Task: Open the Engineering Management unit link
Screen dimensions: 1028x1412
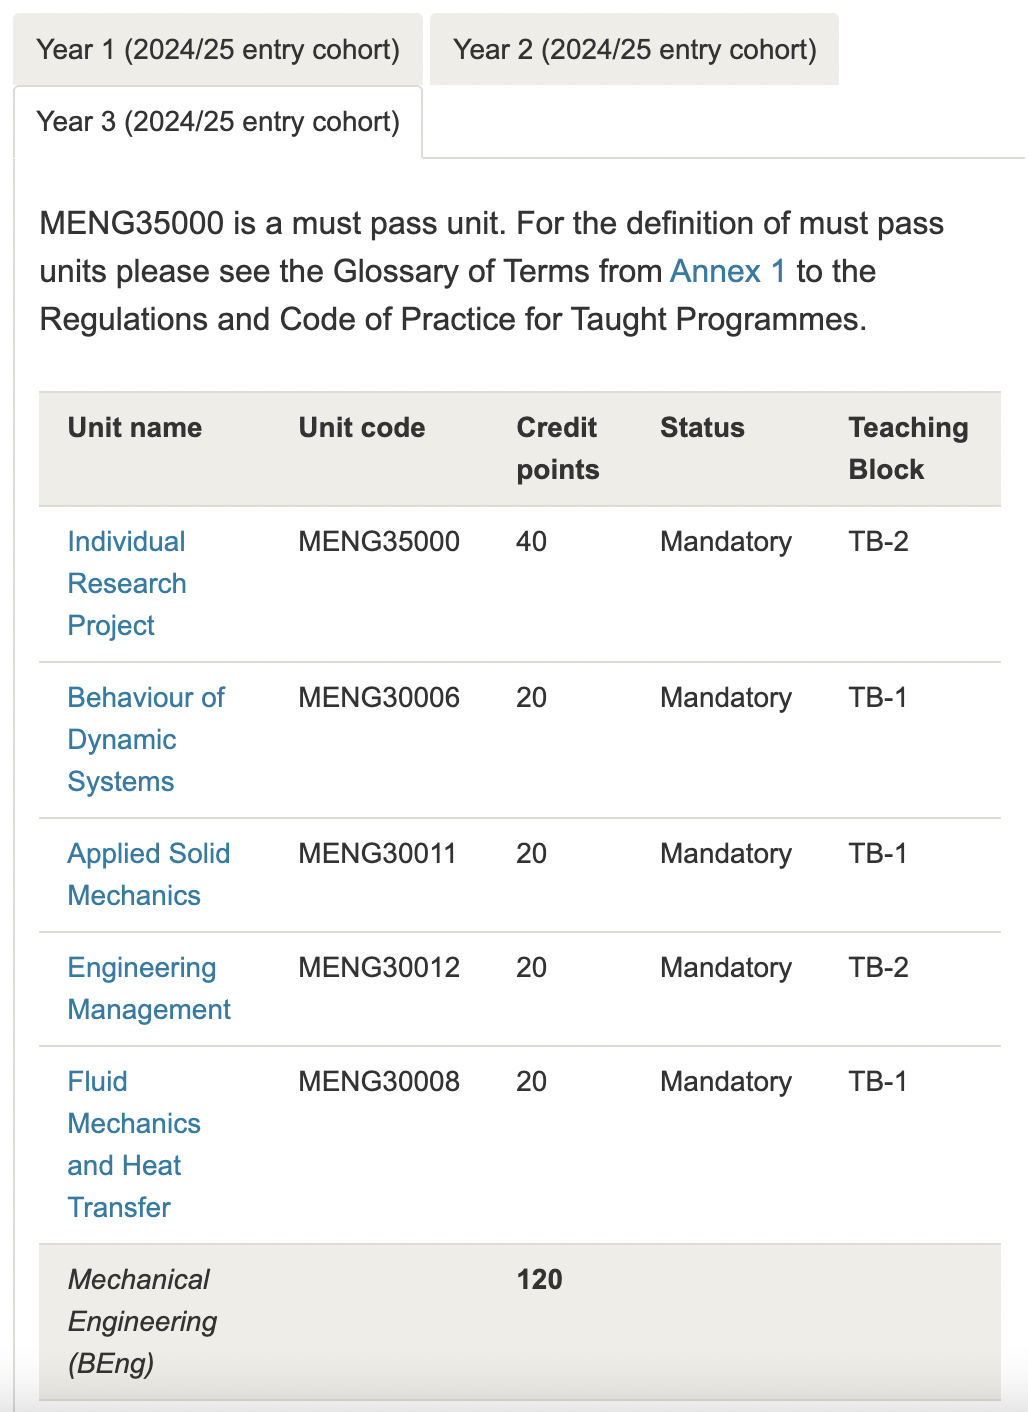Action: (149, 988)
